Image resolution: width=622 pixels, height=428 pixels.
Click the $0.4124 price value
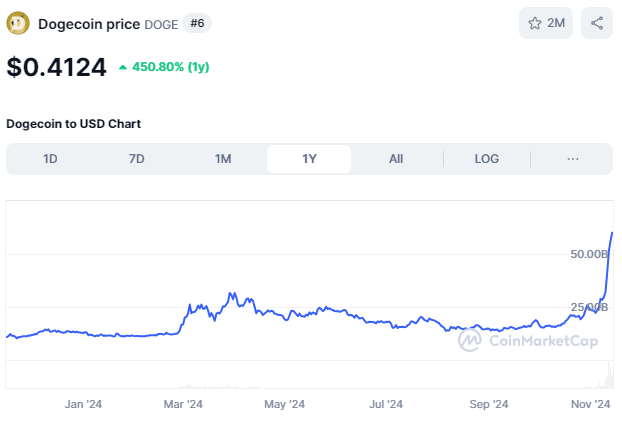56,67
